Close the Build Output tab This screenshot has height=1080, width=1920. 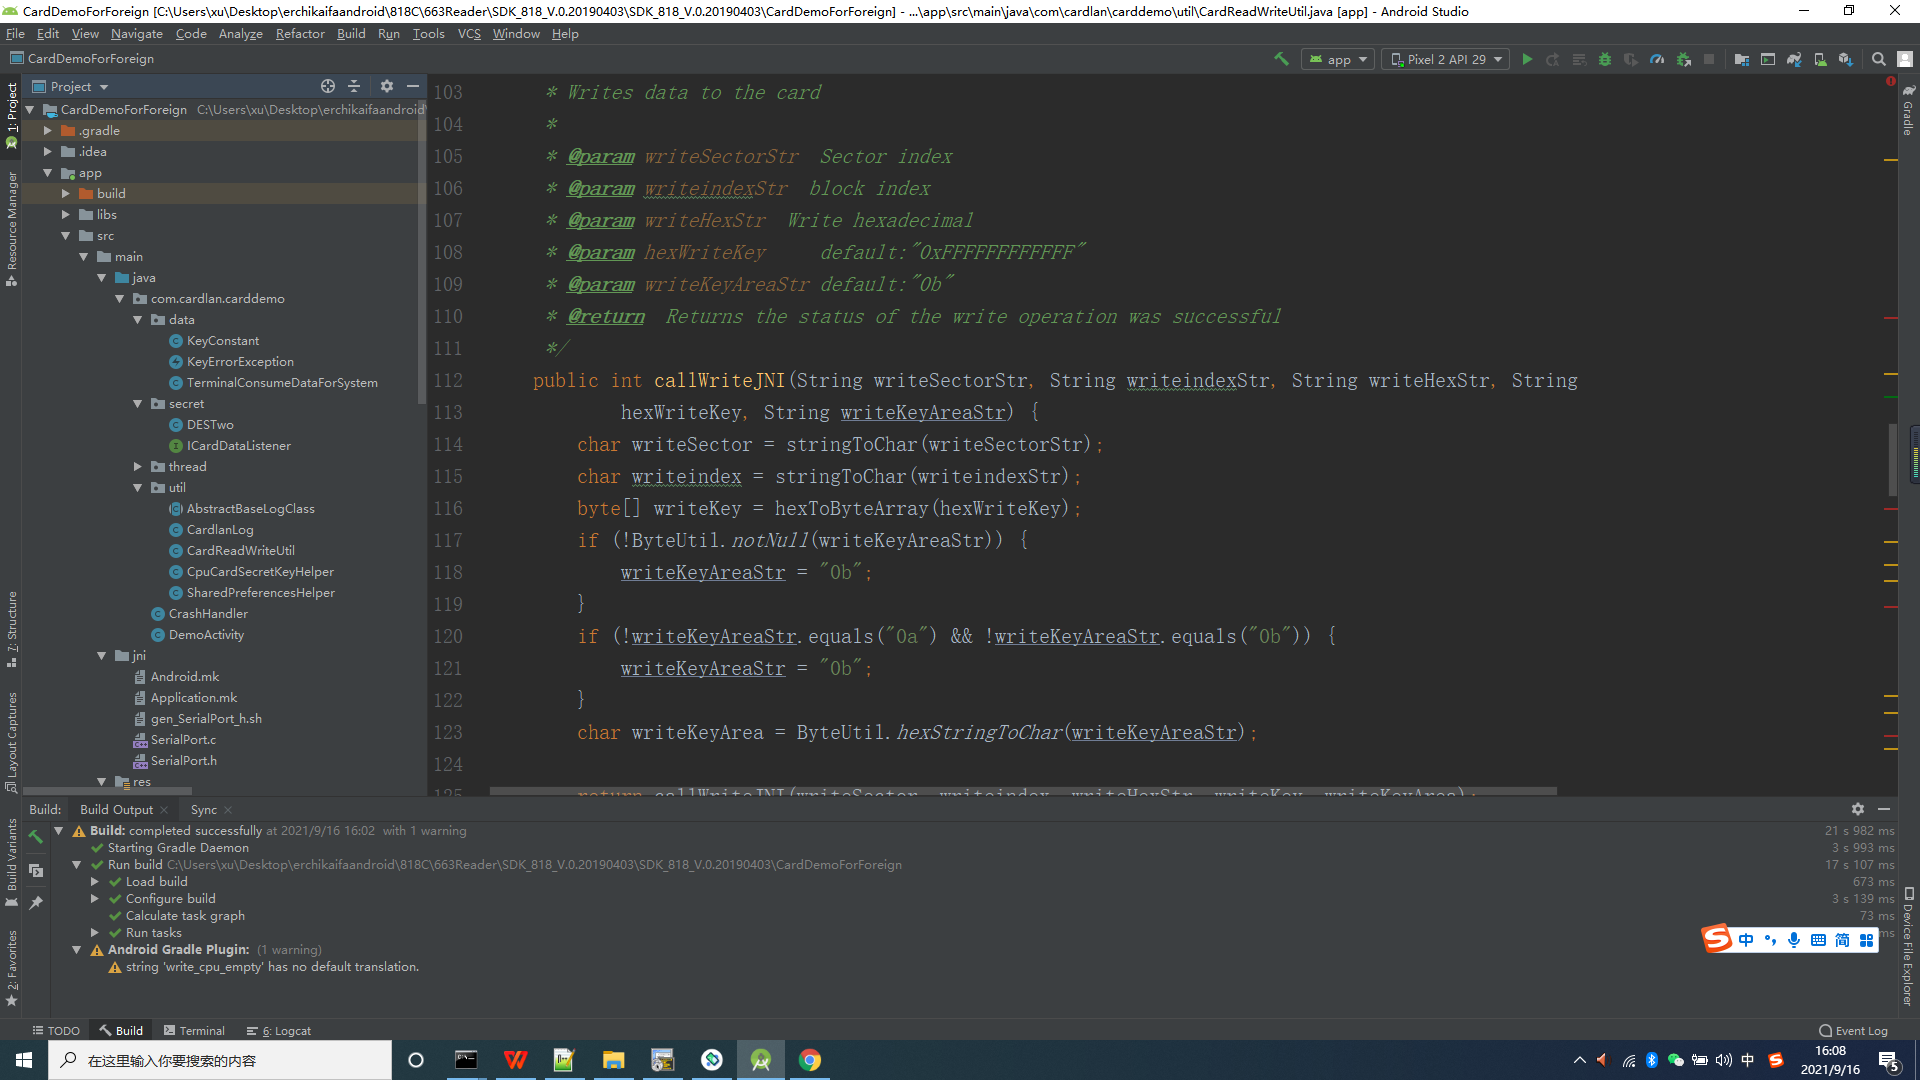pyautogui.click(x=164, y=810)
